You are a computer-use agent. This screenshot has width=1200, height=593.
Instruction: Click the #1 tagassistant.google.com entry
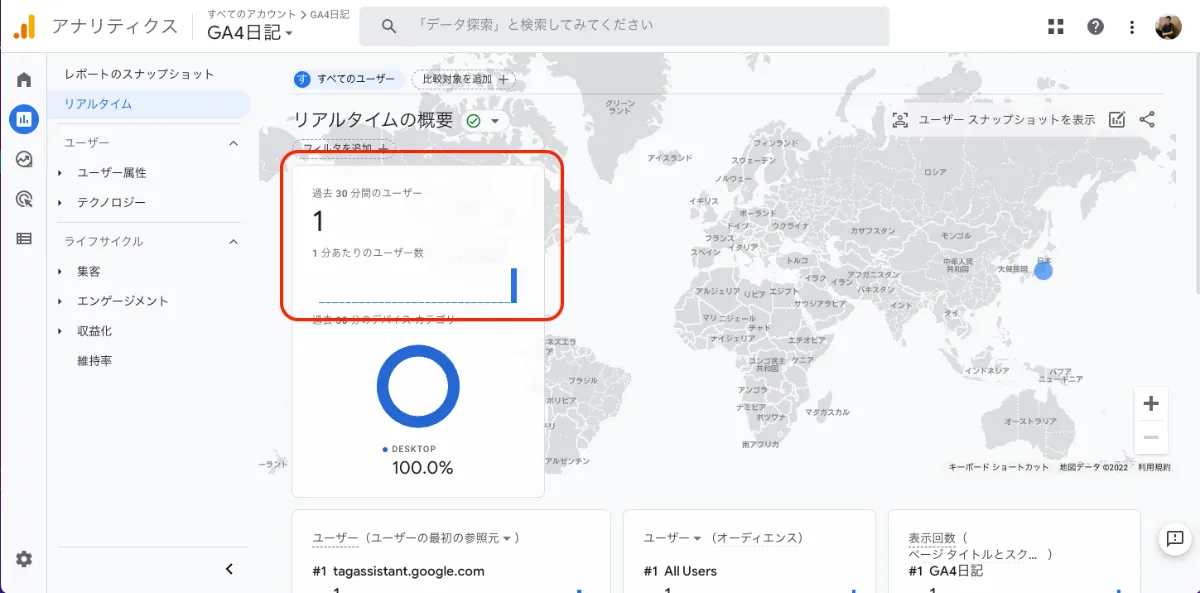(399, 571)
